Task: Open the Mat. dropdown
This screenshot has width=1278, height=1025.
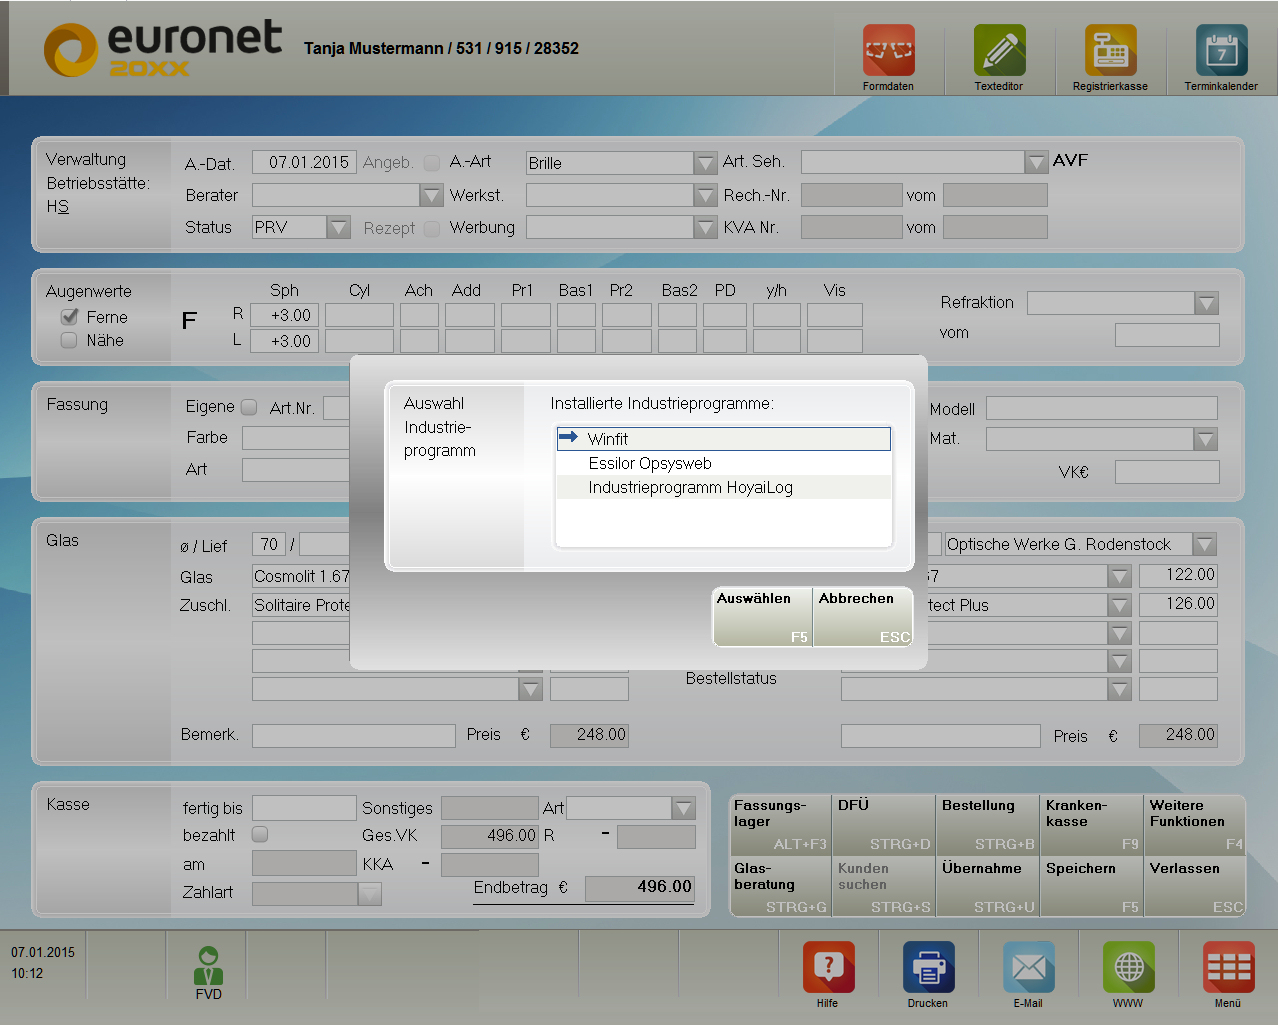Action: [1206, 439]
